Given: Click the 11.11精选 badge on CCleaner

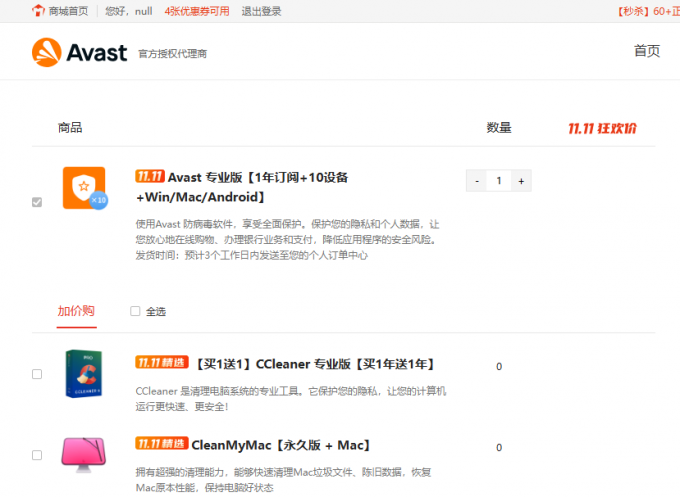Looking at the screenshot, I should pos(162,362).
